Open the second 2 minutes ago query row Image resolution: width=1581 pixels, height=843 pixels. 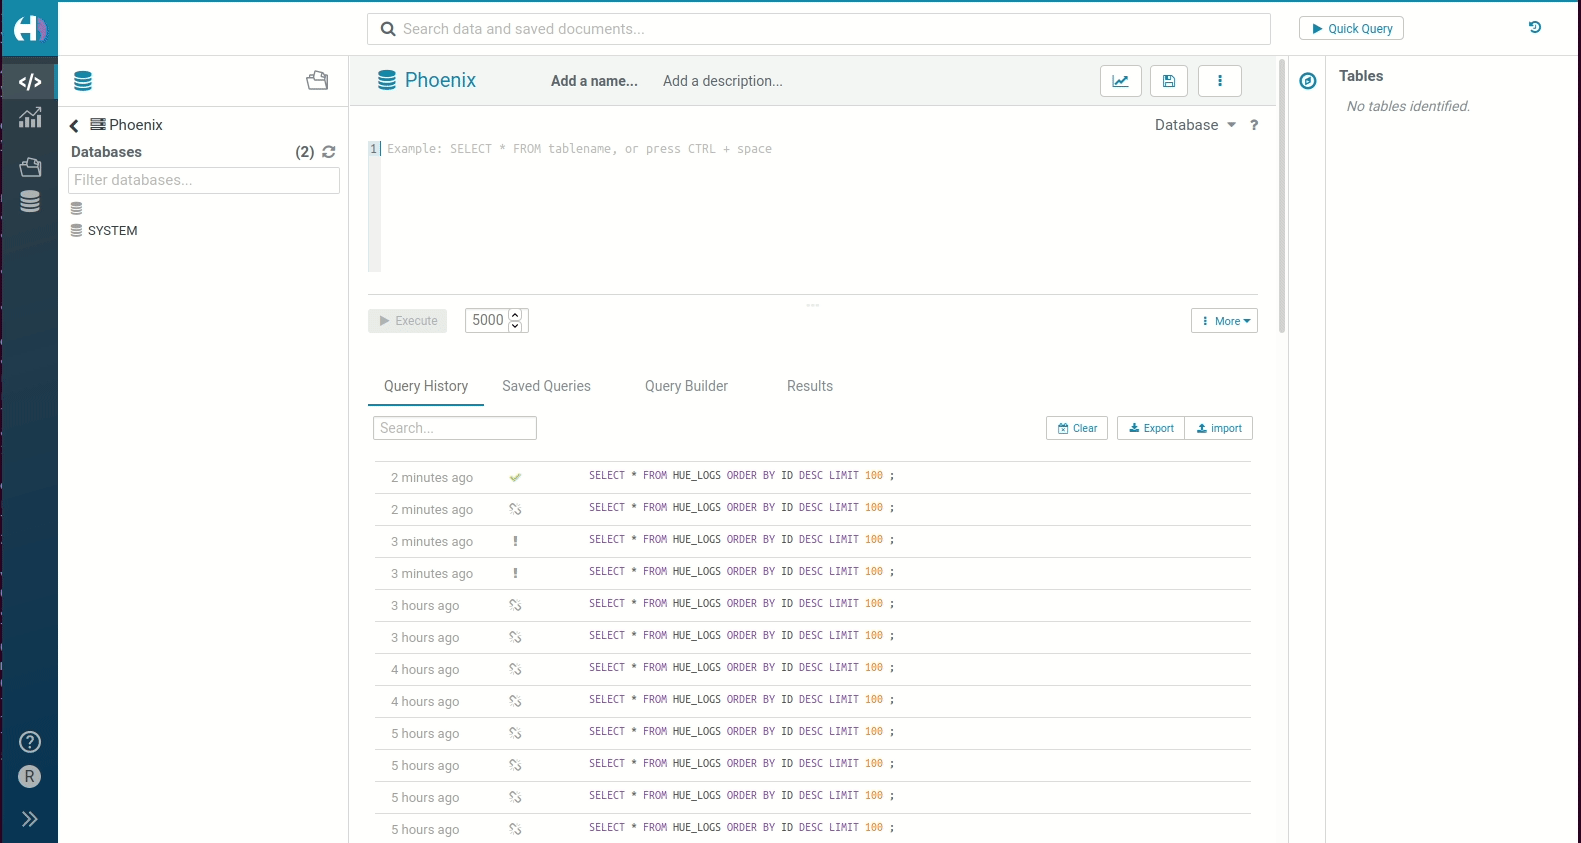coord(813,510)
